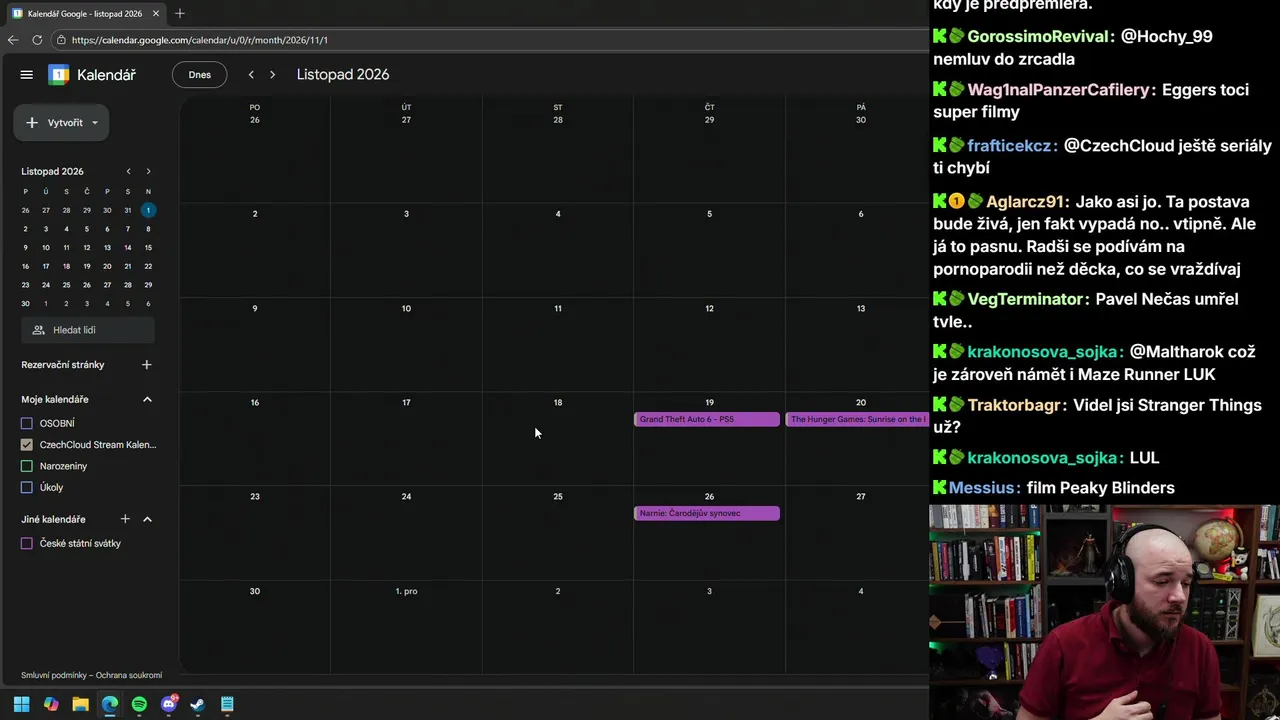The height and width of the screenshot is (720, 1280).
Task: Collapse the Moje kalendáře section
Action: 147,399
